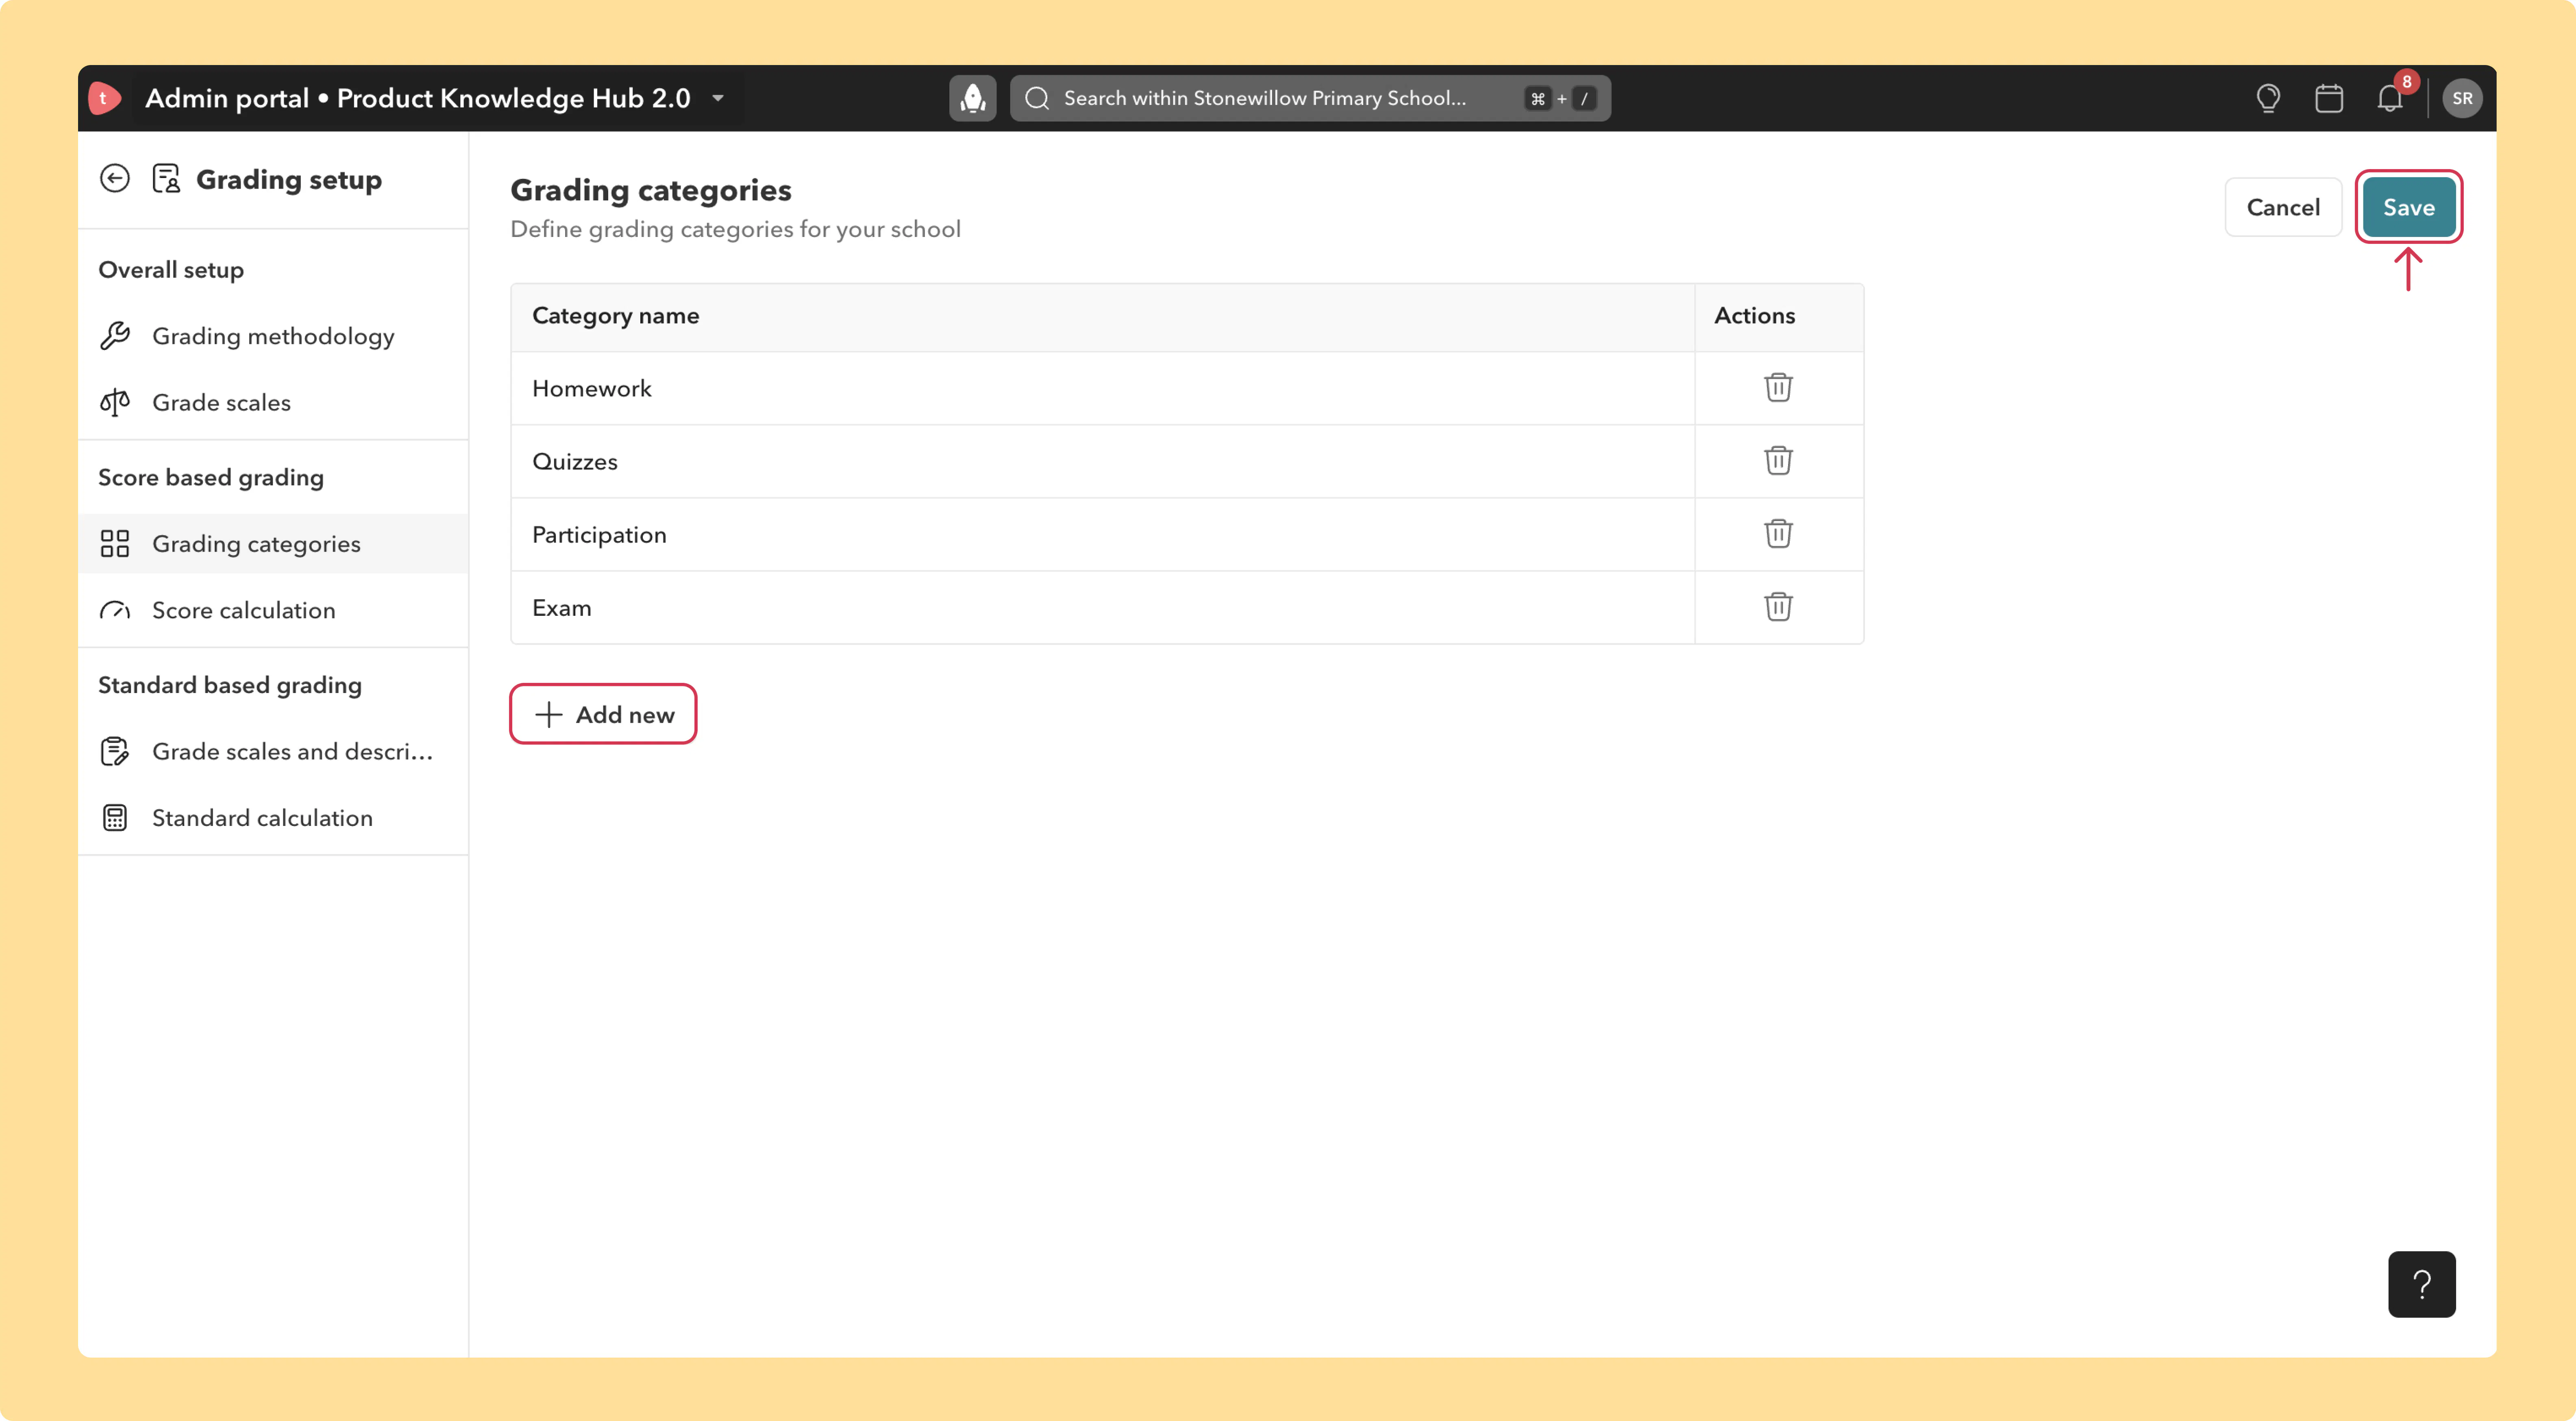Open the notifications bell
The image size is (2576, 1421).
tap(2390, 98)
